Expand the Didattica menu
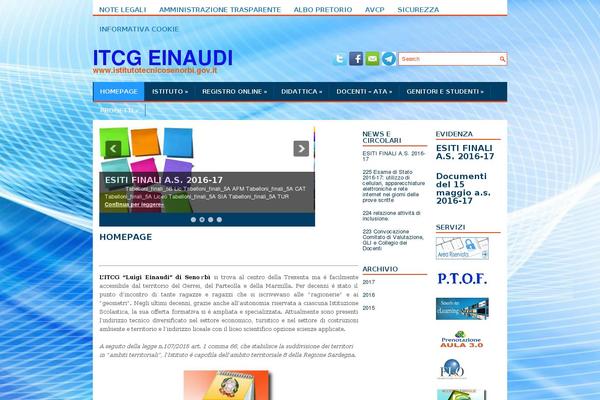The image size is (600, 400). [302, 91]
